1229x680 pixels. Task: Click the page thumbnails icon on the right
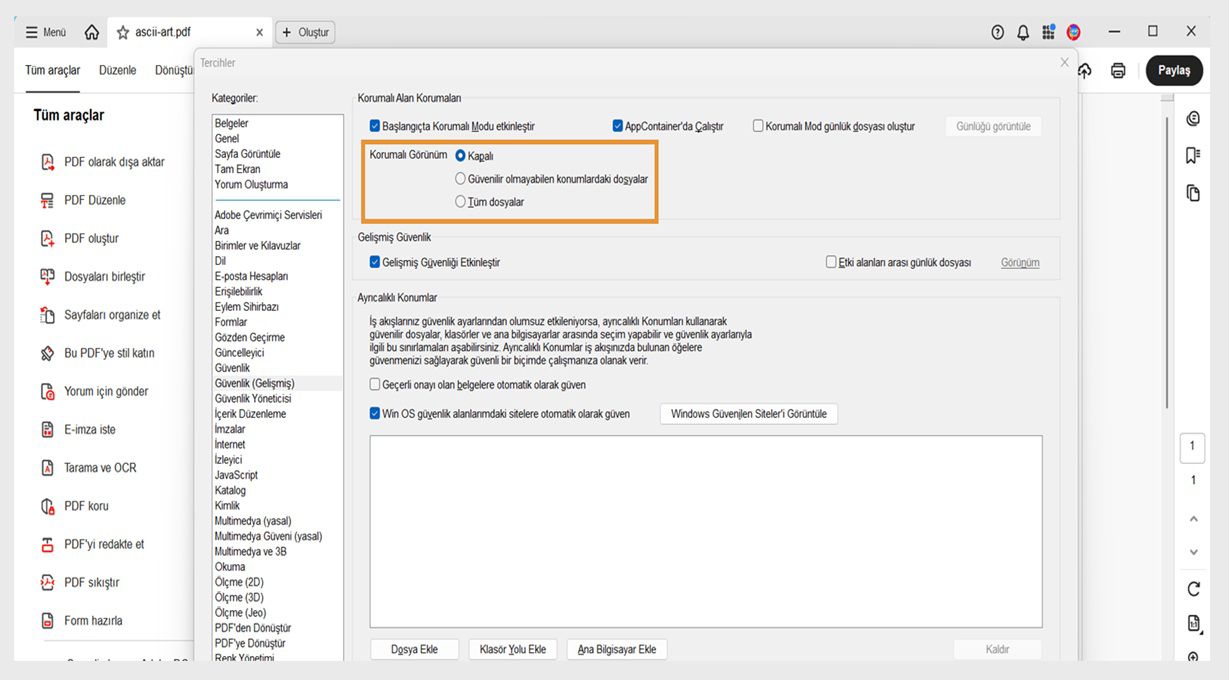coord(1192,186)
